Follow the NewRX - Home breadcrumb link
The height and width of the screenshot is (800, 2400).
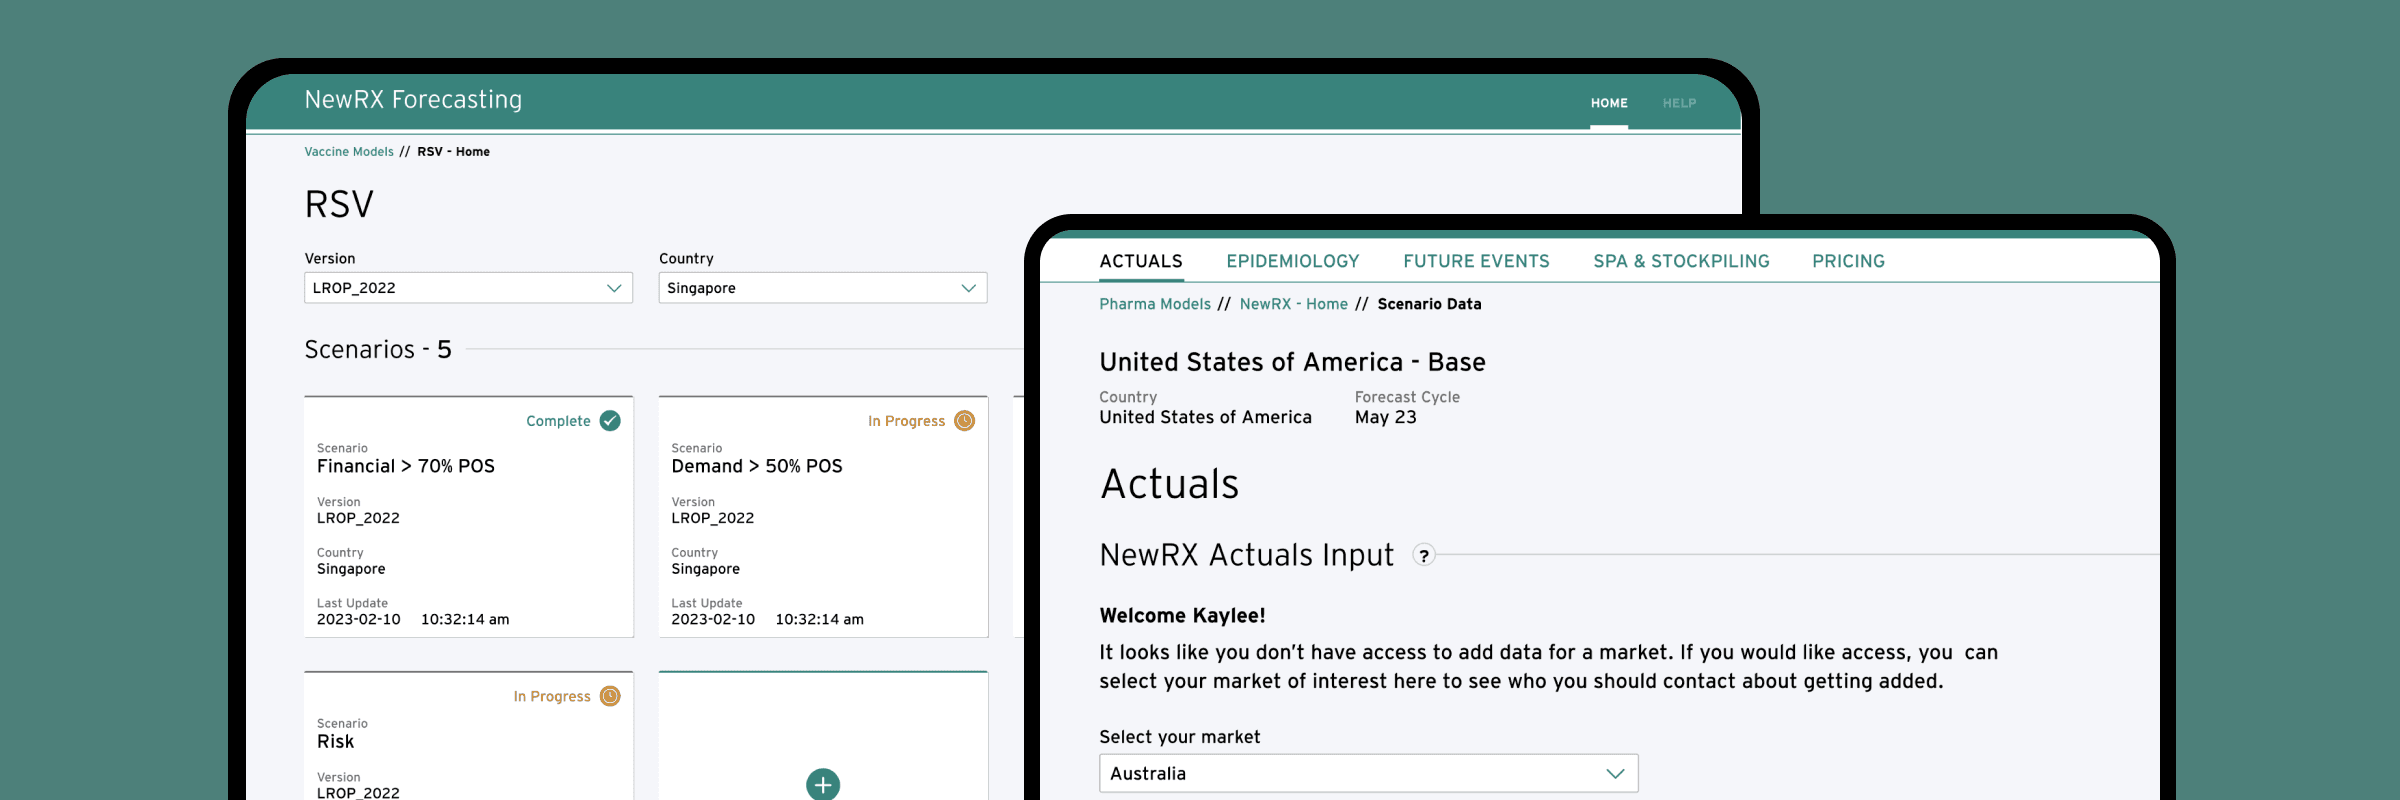coord(1294,304)
